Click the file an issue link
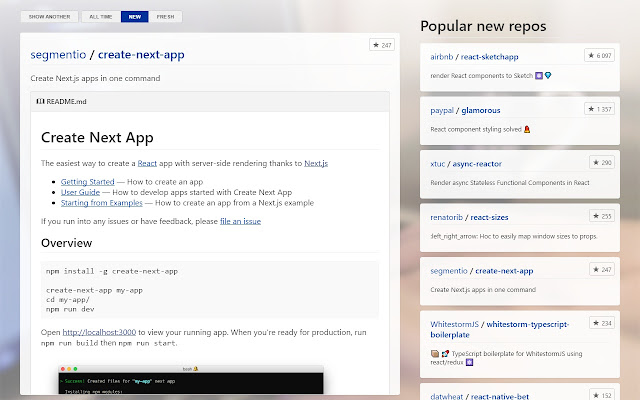This screenshot has width=640, height=400. (240, 221)
